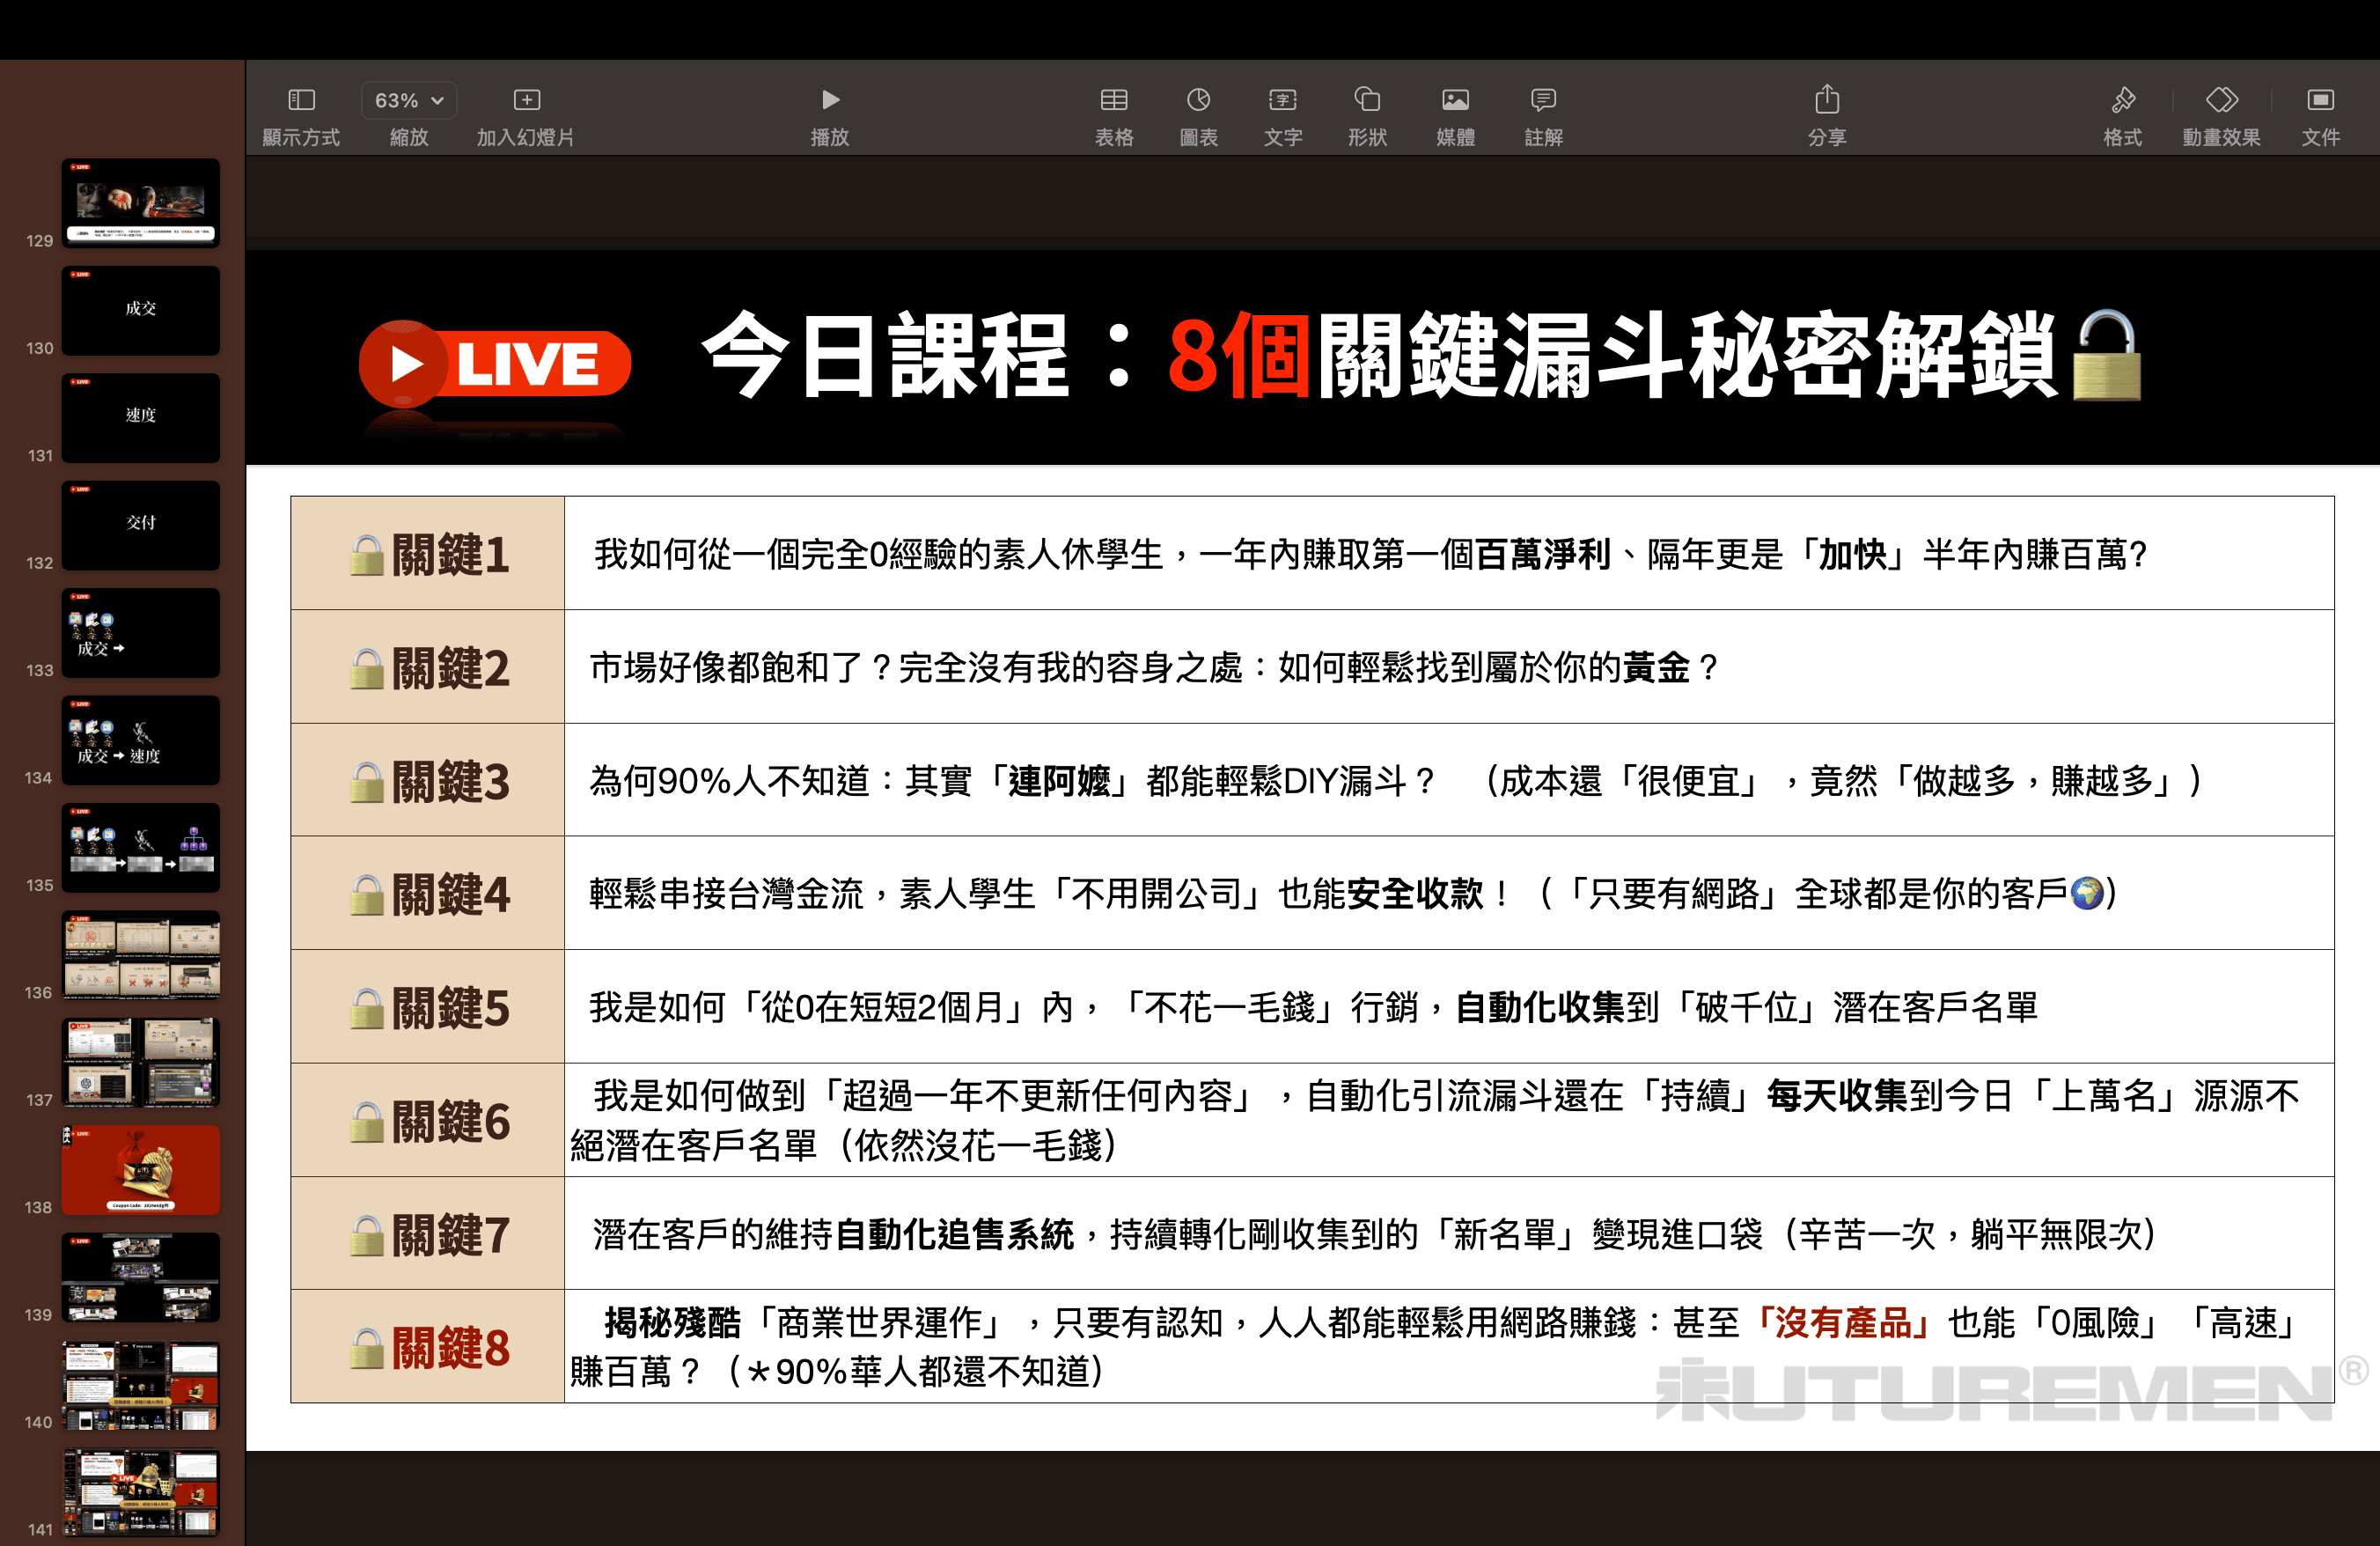
Task: Open the 圖表 chart menu
Action: [1198, 100]
